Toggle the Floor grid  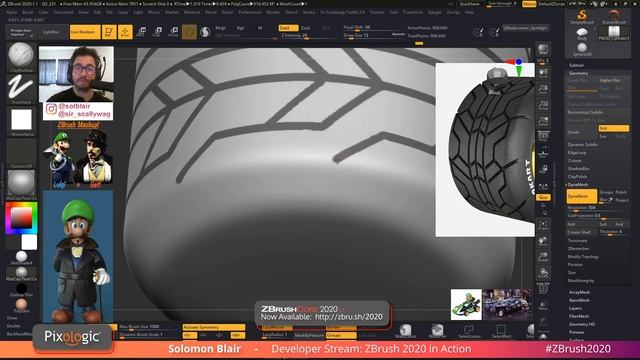[x=543, y=153]
